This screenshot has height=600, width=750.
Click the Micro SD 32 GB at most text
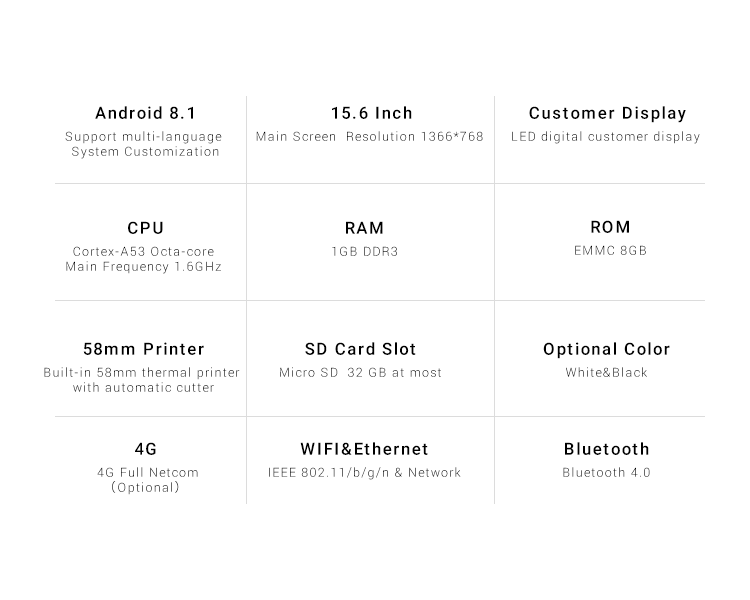click(360, 373)
